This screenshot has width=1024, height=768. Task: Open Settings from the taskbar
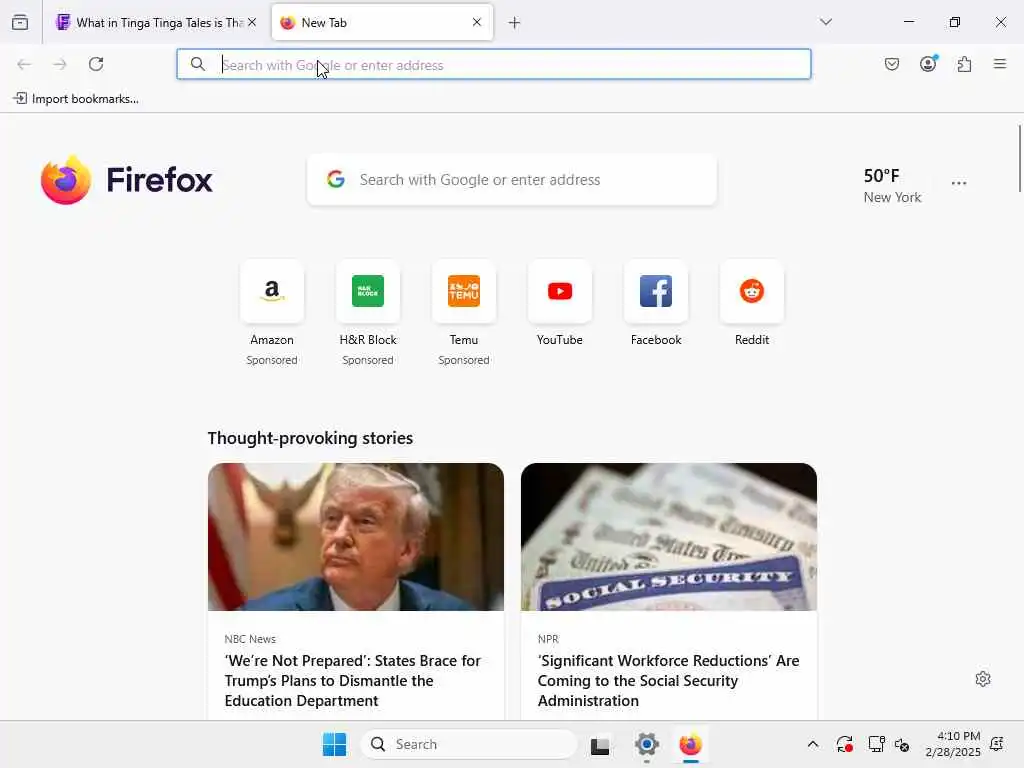click(647, 744)
